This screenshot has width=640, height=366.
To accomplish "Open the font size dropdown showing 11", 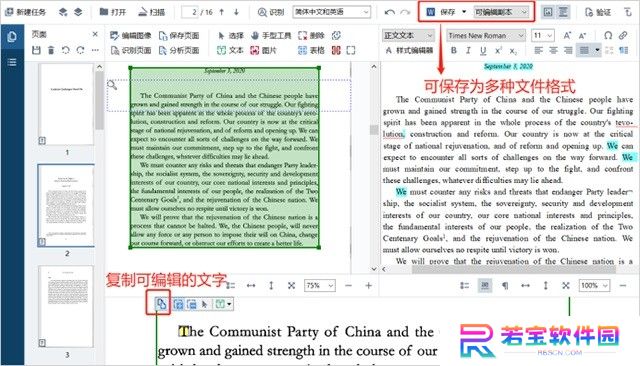I will tap(543, 36).
